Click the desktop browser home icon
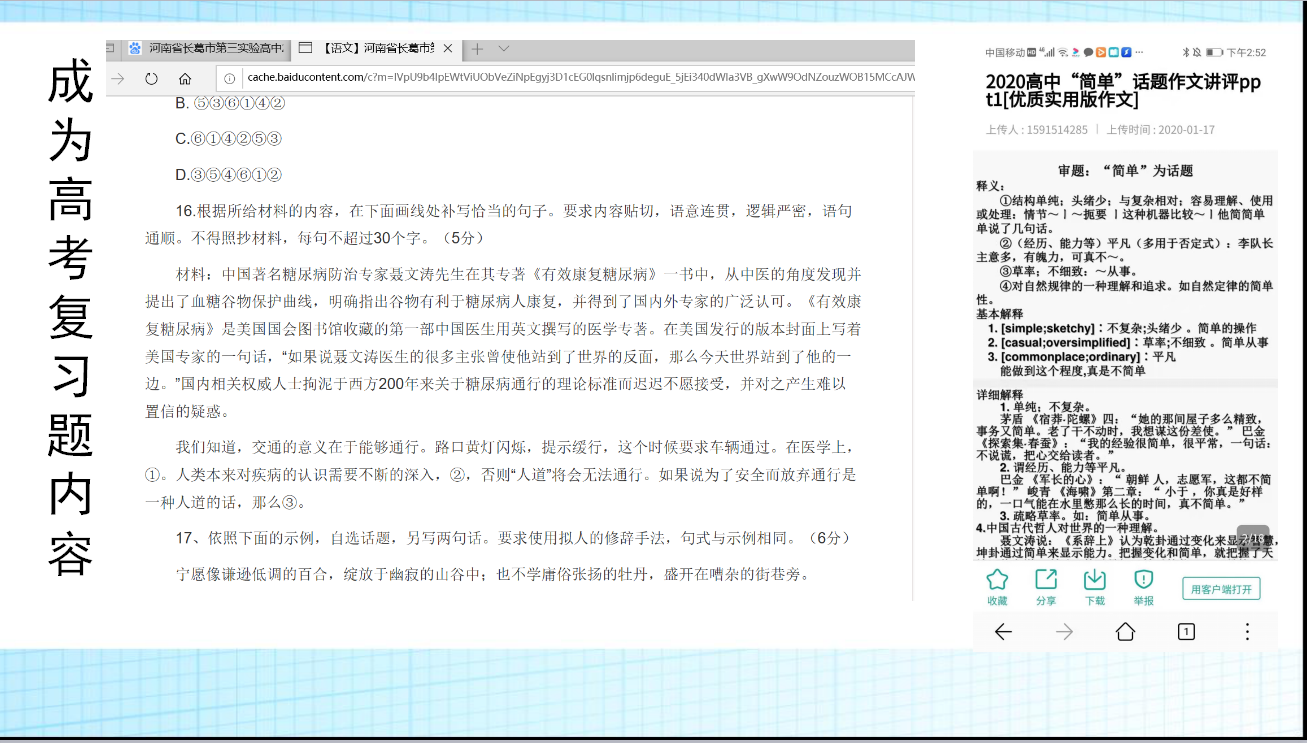Screen dimensions: 1307x743 point(185,78)
